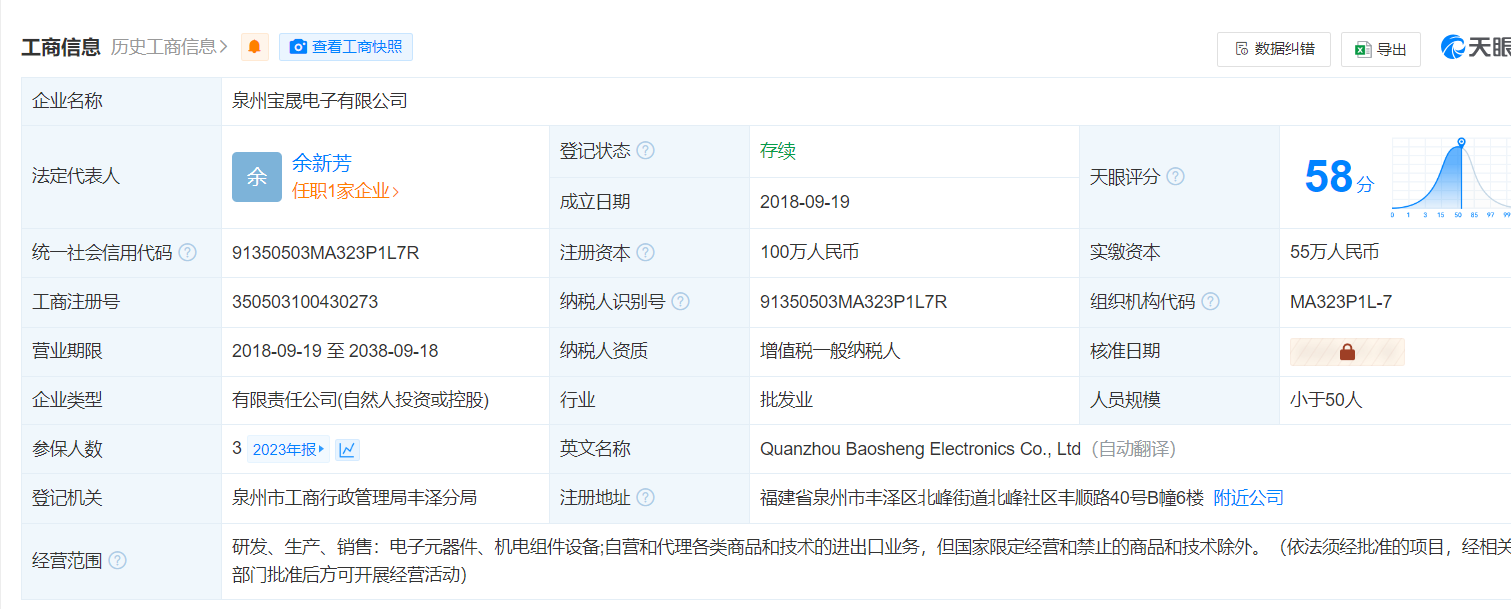Screen dimensions: 1511x609
Task: Select English name Quanzhou Baosheng Electronics Co., Ltd
Action: pos(920,450)
